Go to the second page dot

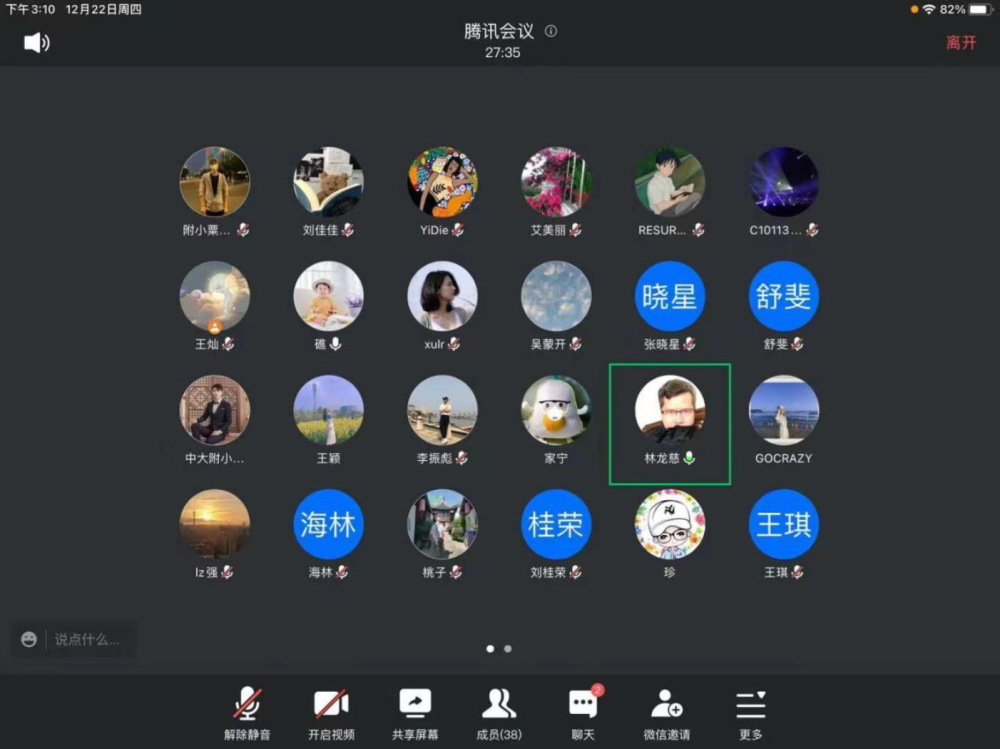click(x=508, y=649)
